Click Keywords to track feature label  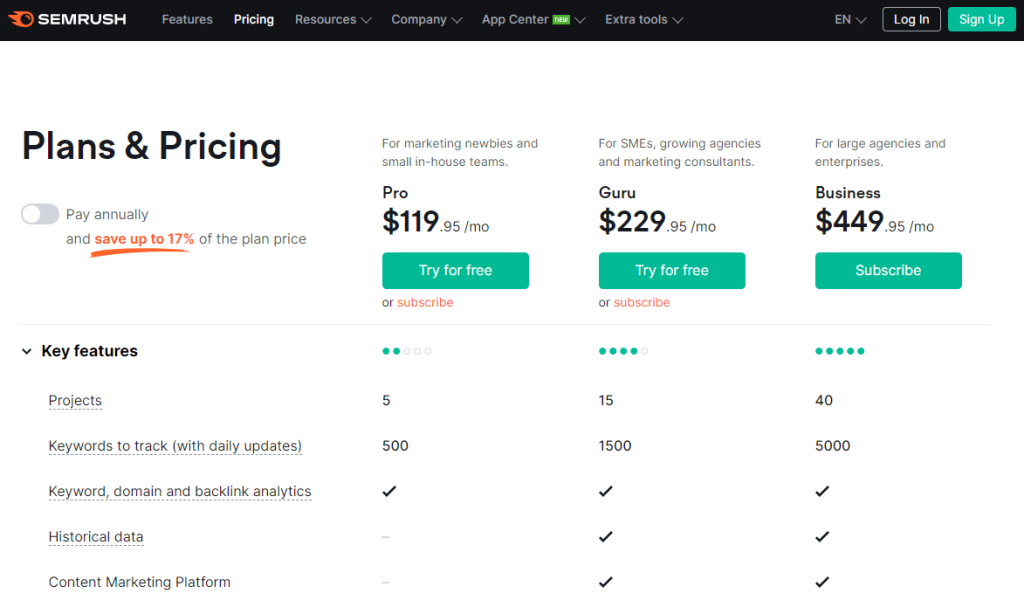pyautogui.click(x=175, y=446)
